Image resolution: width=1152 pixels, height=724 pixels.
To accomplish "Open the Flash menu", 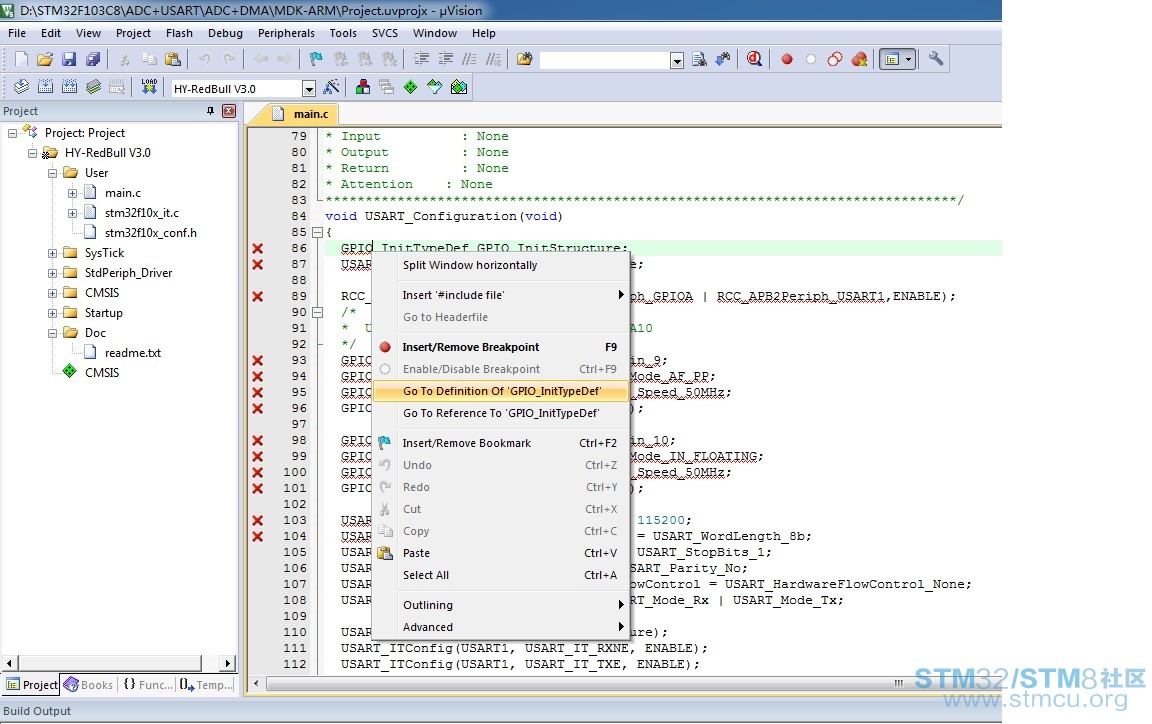I will point(179,33).
